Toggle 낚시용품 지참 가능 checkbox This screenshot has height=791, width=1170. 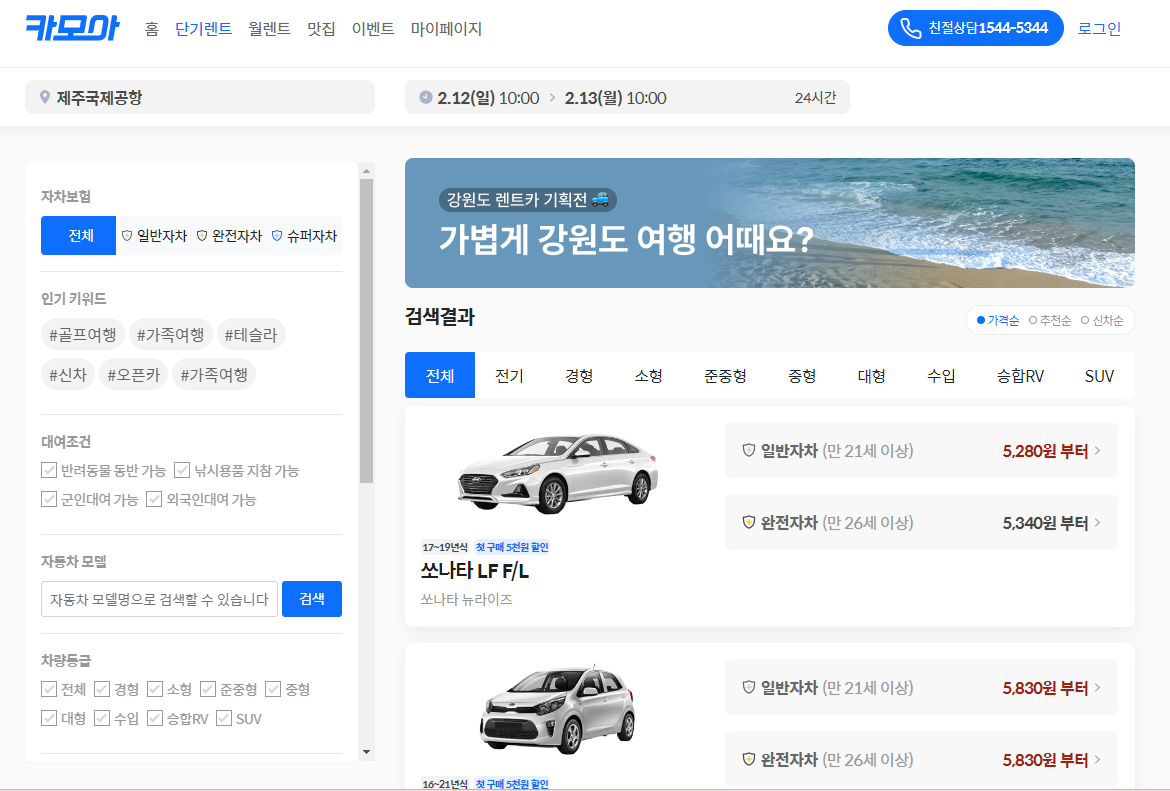[182, 470]
